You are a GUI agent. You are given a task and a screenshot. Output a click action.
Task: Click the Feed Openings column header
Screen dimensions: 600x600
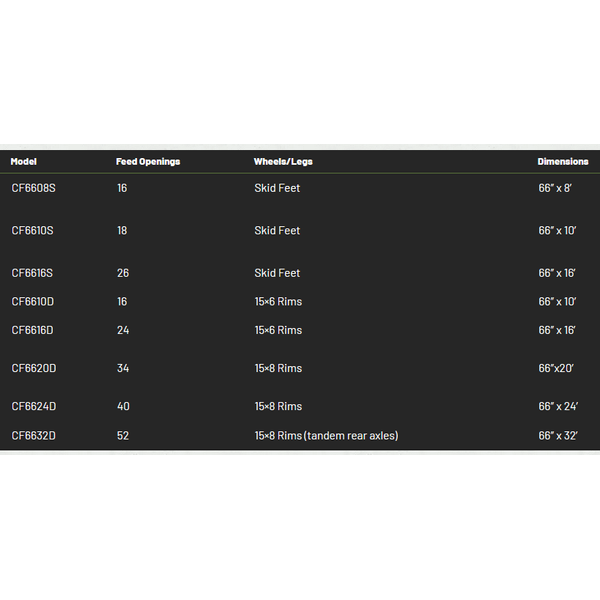click(148, 161)
